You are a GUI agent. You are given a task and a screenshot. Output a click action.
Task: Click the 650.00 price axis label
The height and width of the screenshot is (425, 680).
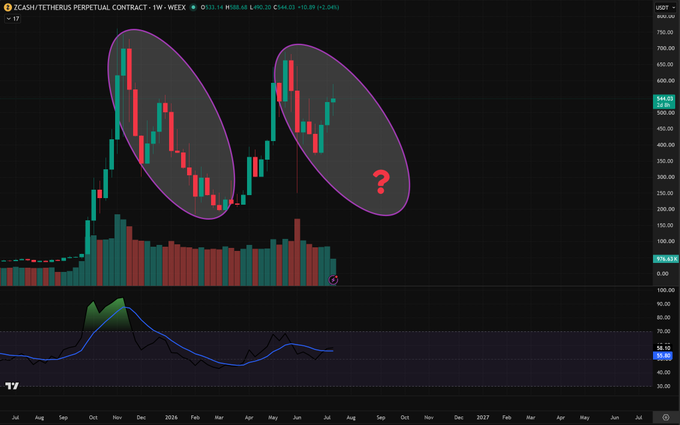pos(665,64)
